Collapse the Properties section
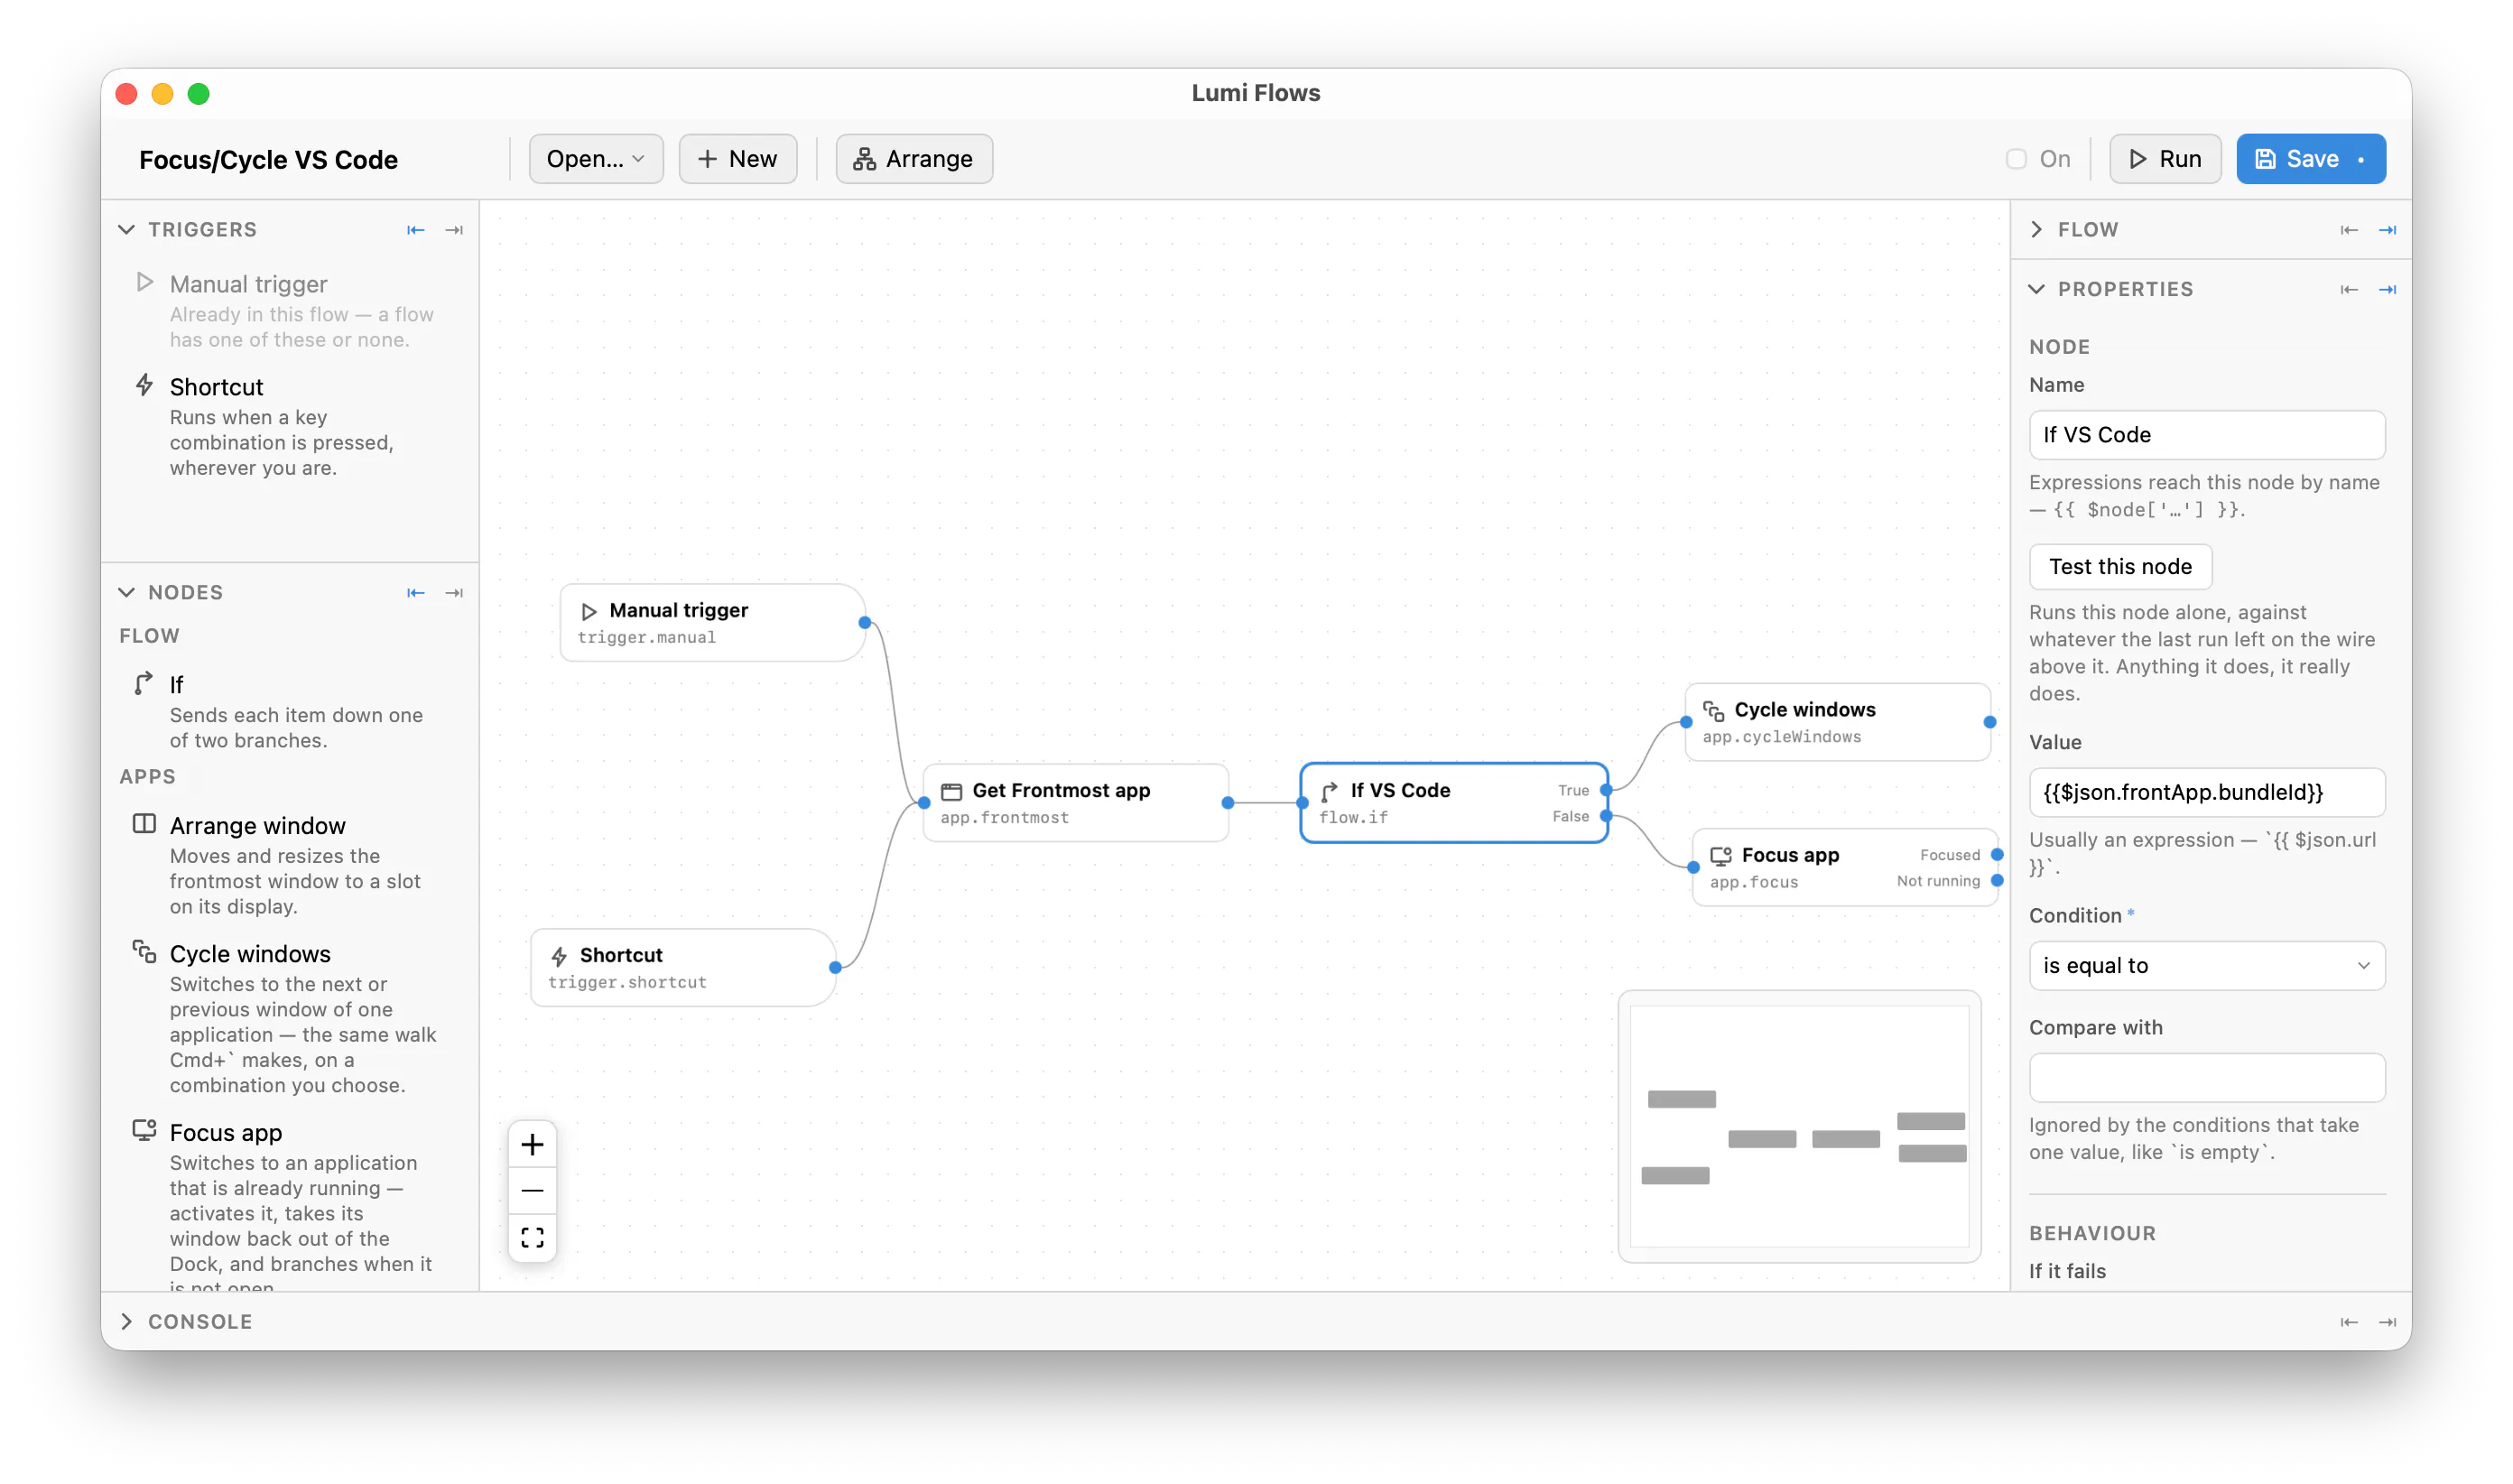This screenshot has width=2513, height=1484. [x=2036, y=290]
